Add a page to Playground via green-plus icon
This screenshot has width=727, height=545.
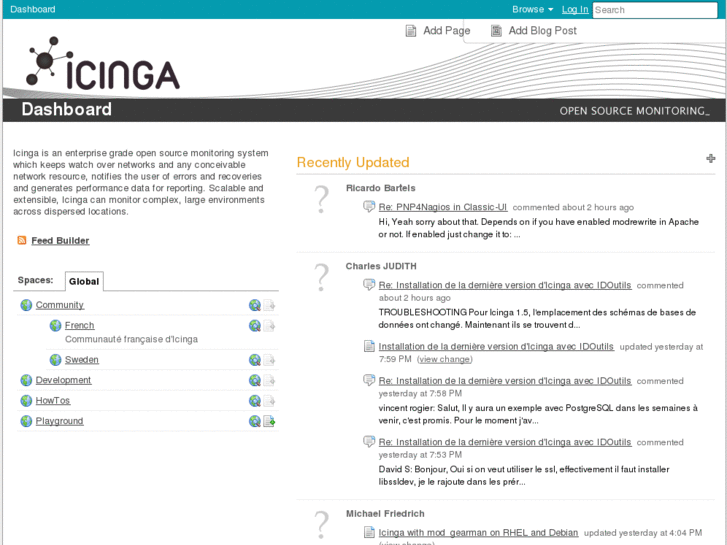[269, 421]
